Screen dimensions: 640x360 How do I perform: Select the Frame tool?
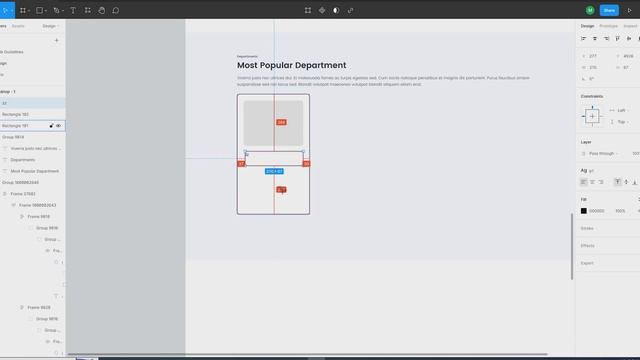[x=23, y=10]
